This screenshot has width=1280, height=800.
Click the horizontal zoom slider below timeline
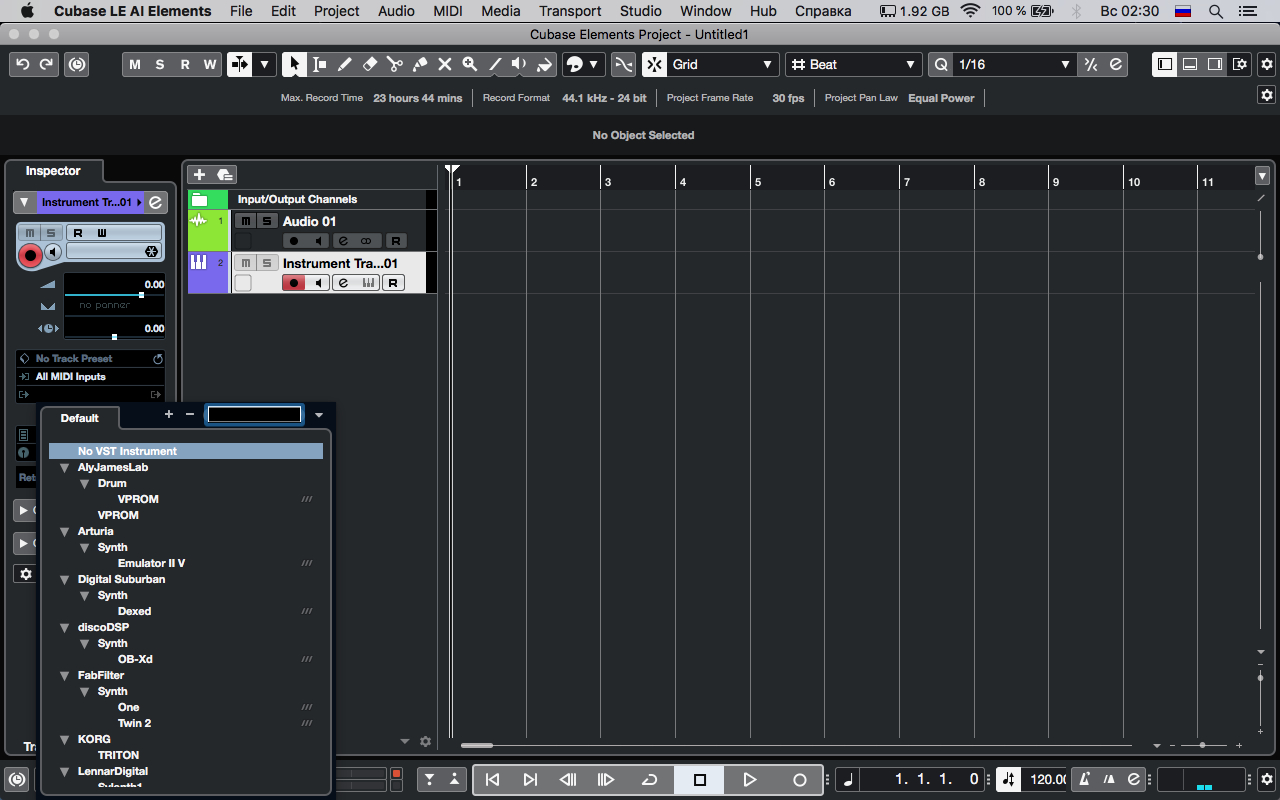[1202, 745]
